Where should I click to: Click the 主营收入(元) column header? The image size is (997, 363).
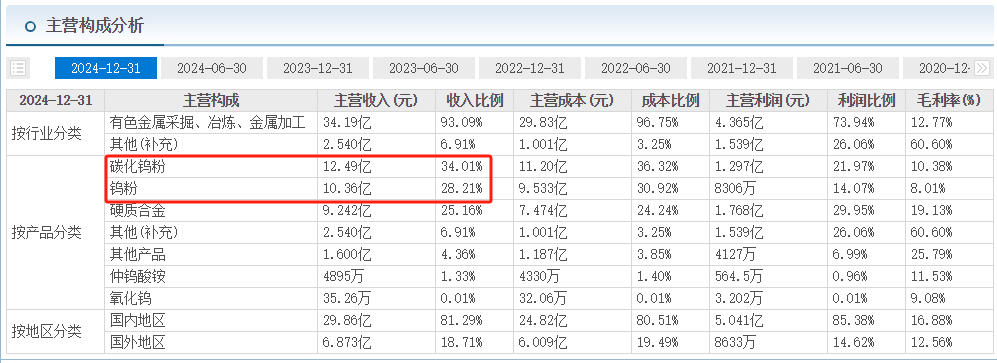pyautogui.click(x=376, y=100)
